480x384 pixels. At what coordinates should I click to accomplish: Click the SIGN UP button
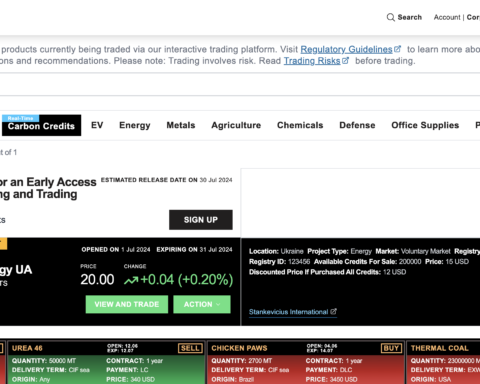point(201,220)
